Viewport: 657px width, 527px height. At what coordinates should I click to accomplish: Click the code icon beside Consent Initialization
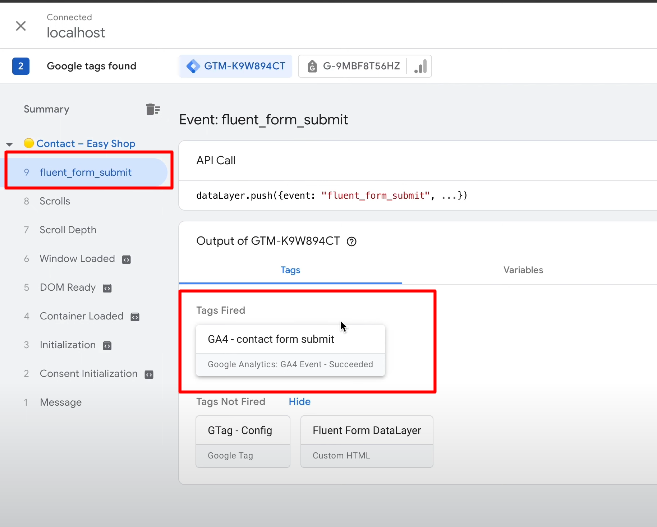click(148, 374)
